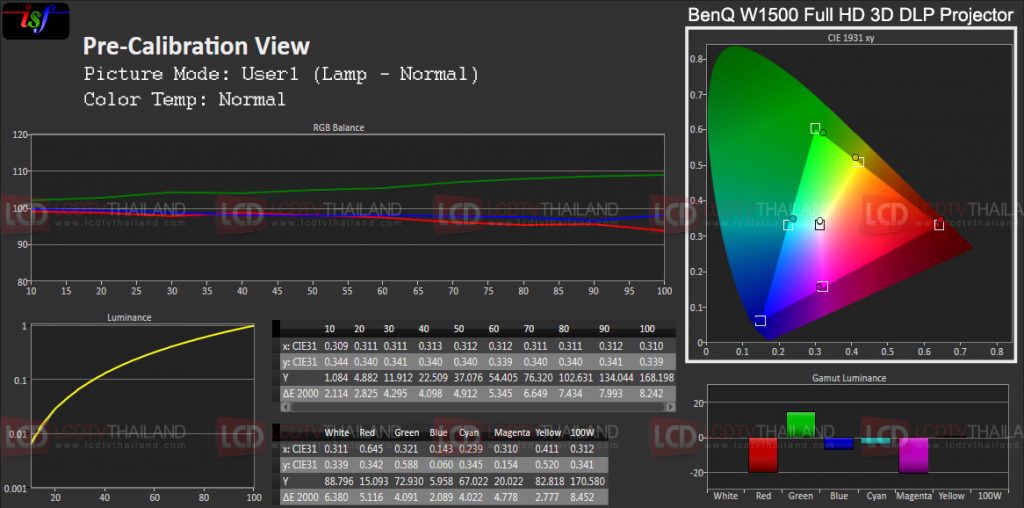Click the 'Yellow' axis label under Gamut Luminance

tap(951, 496)
